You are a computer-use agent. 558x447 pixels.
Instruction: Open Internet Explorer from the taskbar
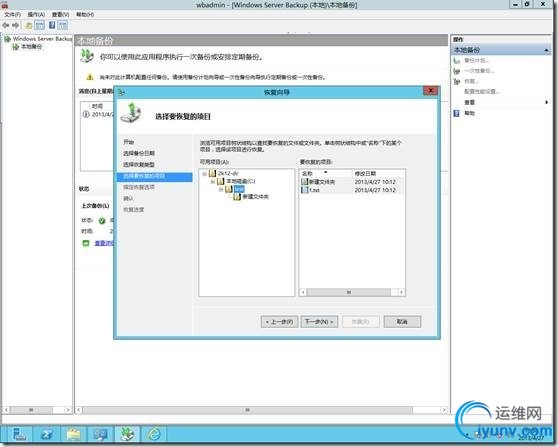click(x=154, y=434)
